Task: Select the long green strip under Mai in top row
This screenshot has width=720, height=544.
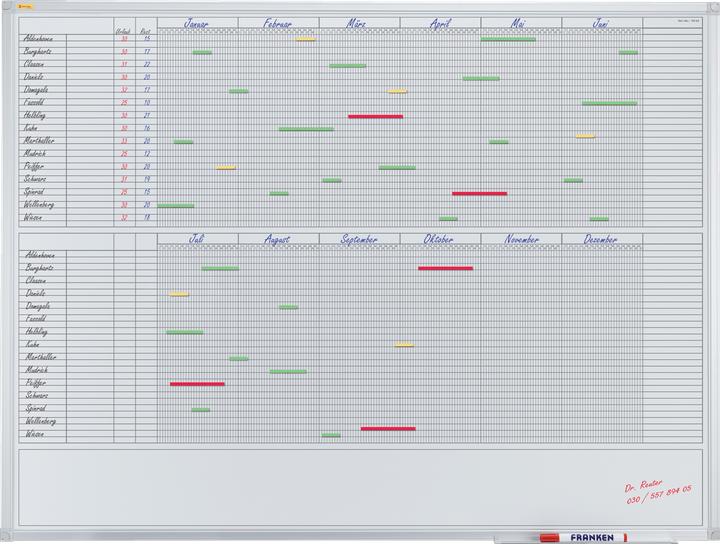Action: pos(508,39)
